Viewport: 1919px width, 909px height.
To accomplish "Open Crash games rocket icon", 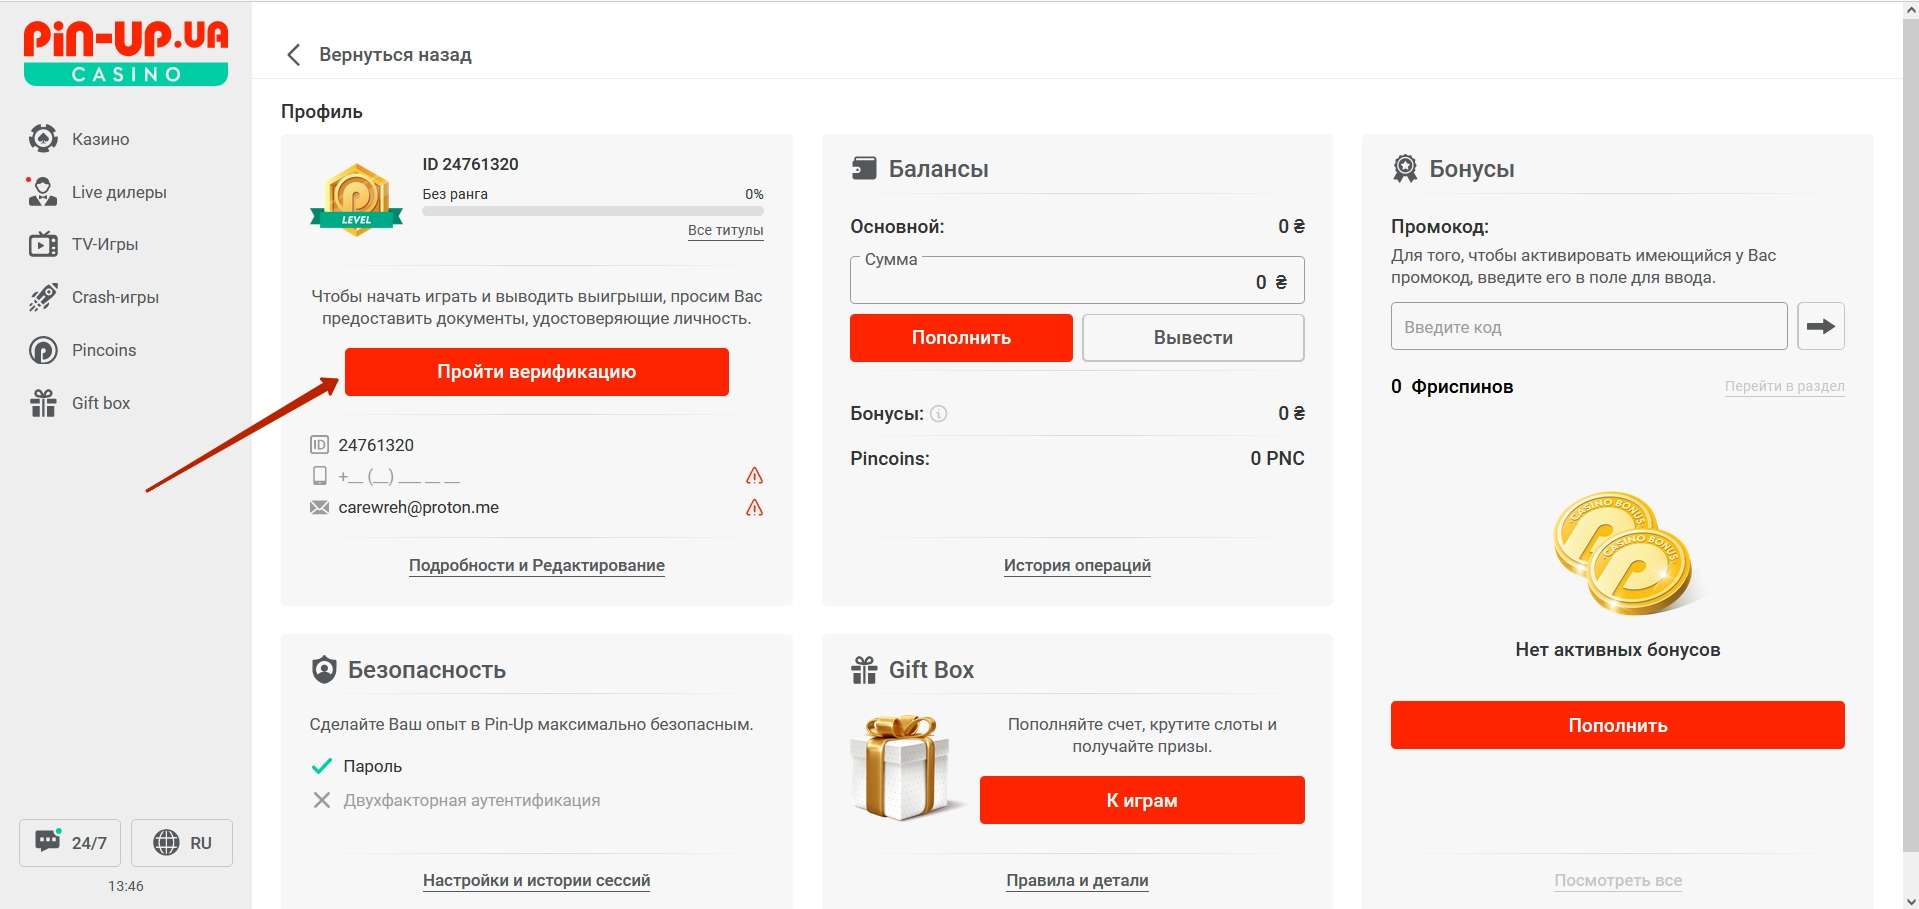I will tap(43, 297).
